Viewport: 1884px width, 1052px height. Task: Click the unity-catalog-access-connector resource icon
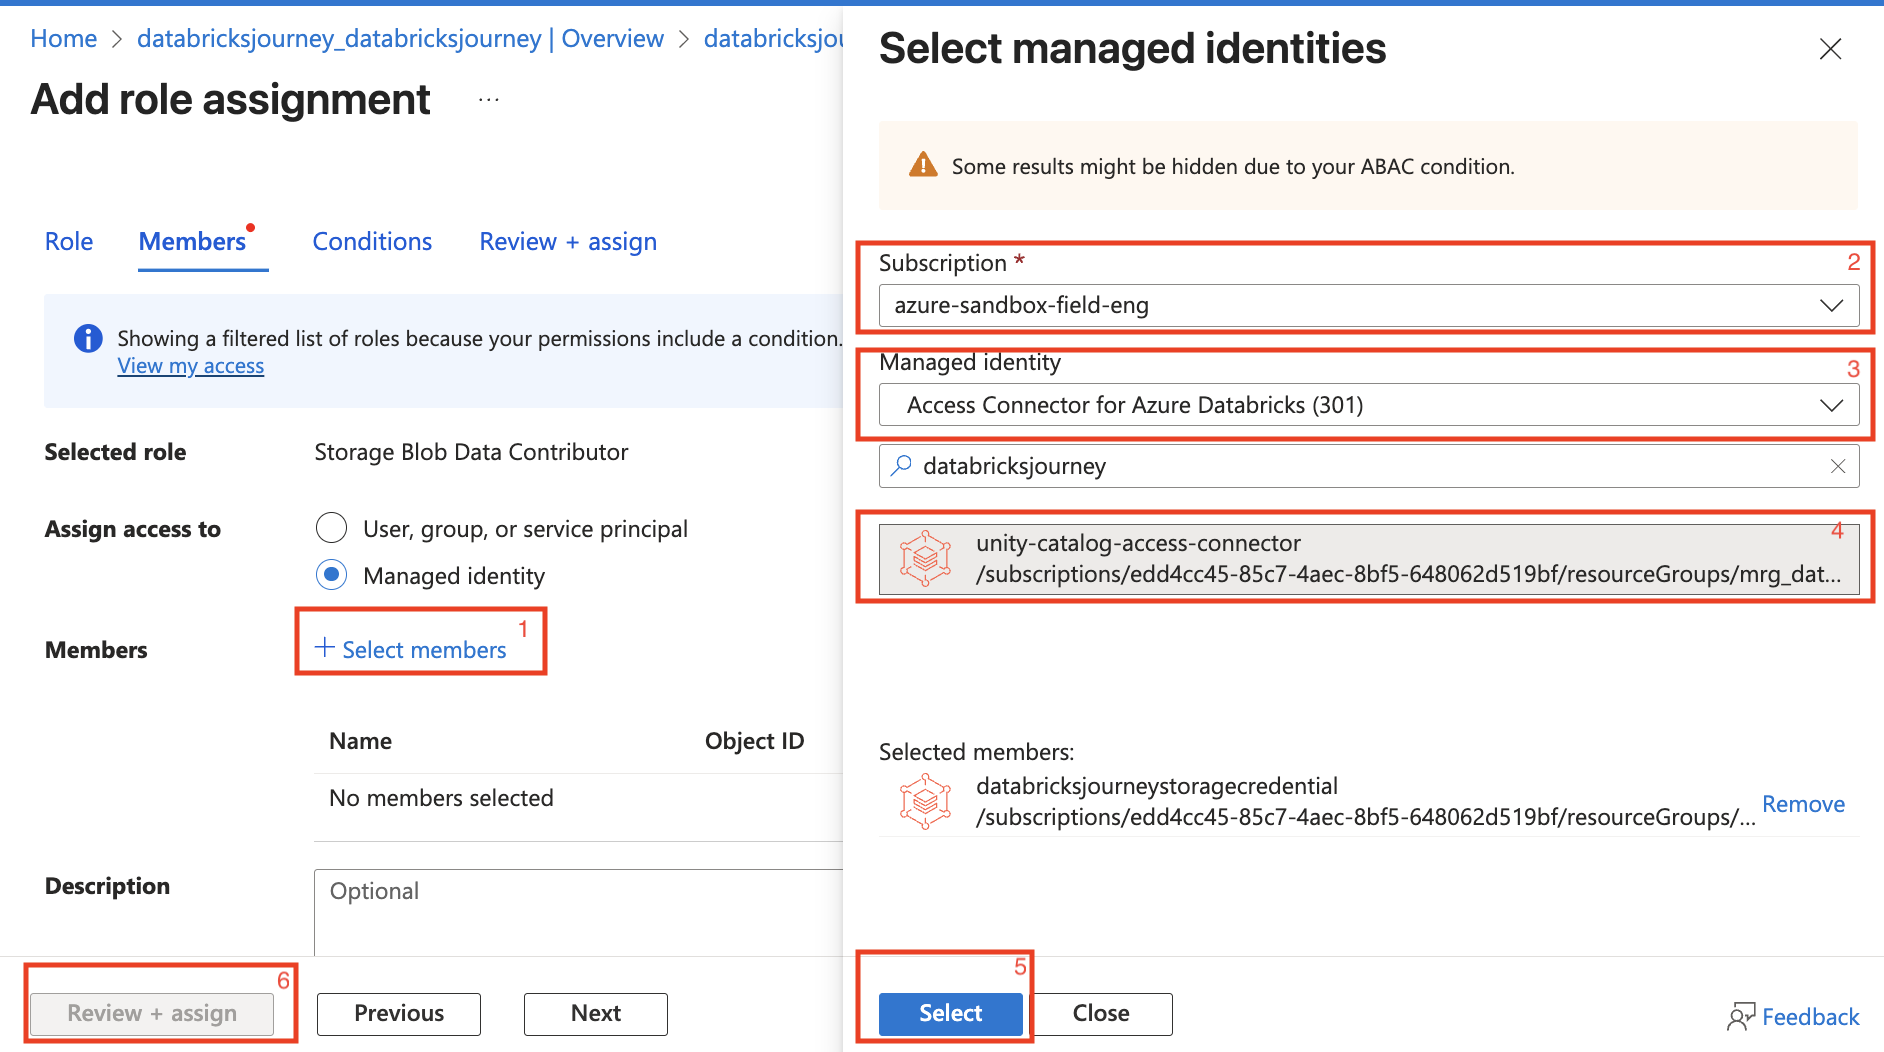click(925, 558)
